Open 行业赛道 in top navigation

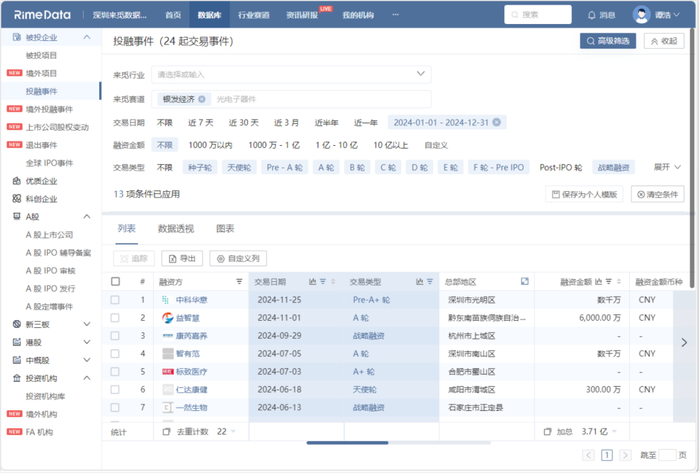[x=254, y=15]
